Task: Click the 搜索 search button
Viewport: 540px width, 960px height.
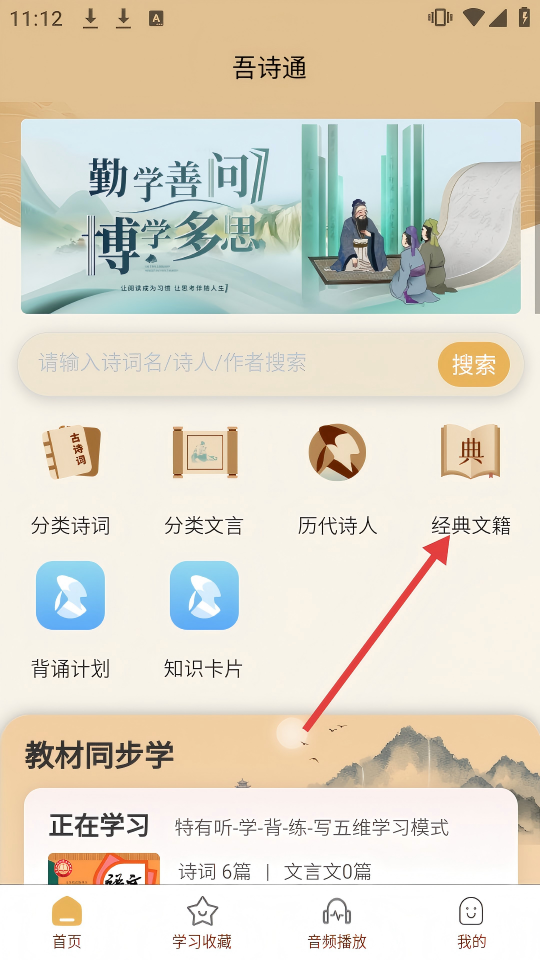Action: point(474,364)
